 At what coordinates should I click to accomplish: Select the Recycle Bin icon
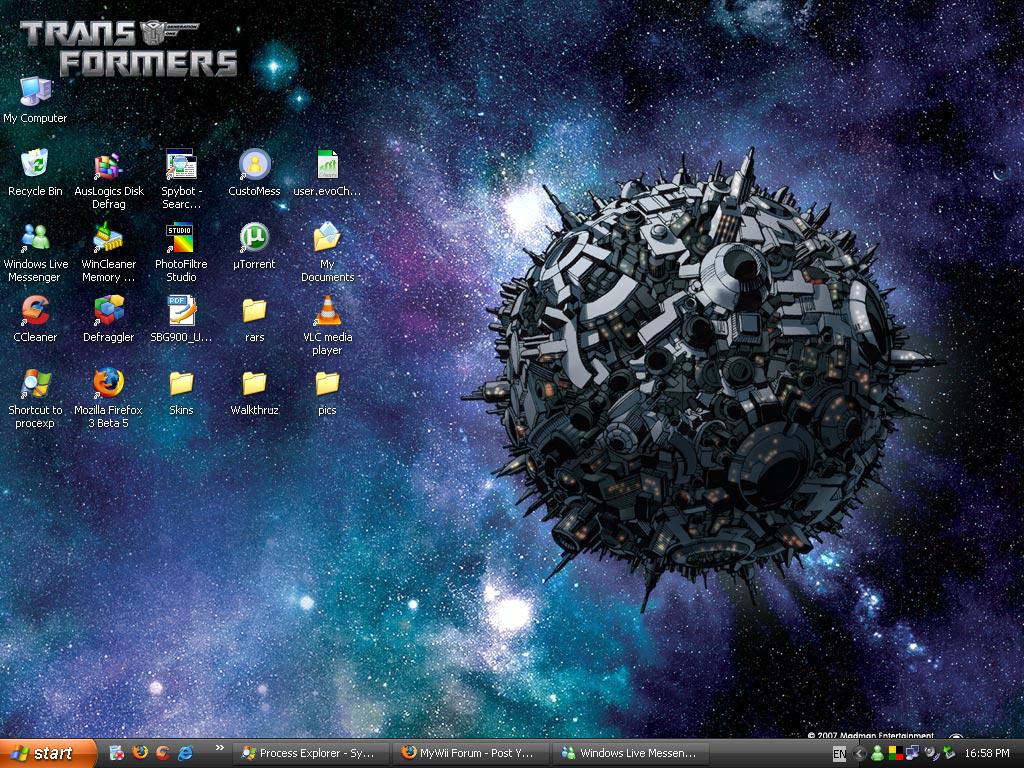point(35,165)
